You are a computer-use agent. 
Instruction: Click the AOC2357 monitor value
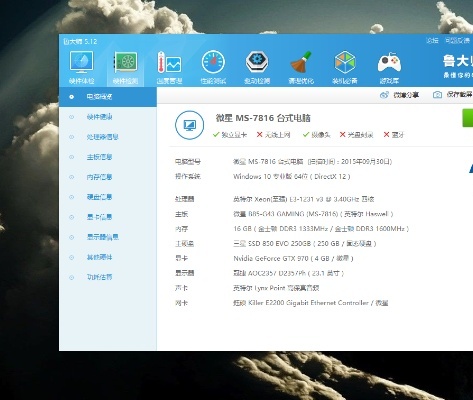pos(288,273)
